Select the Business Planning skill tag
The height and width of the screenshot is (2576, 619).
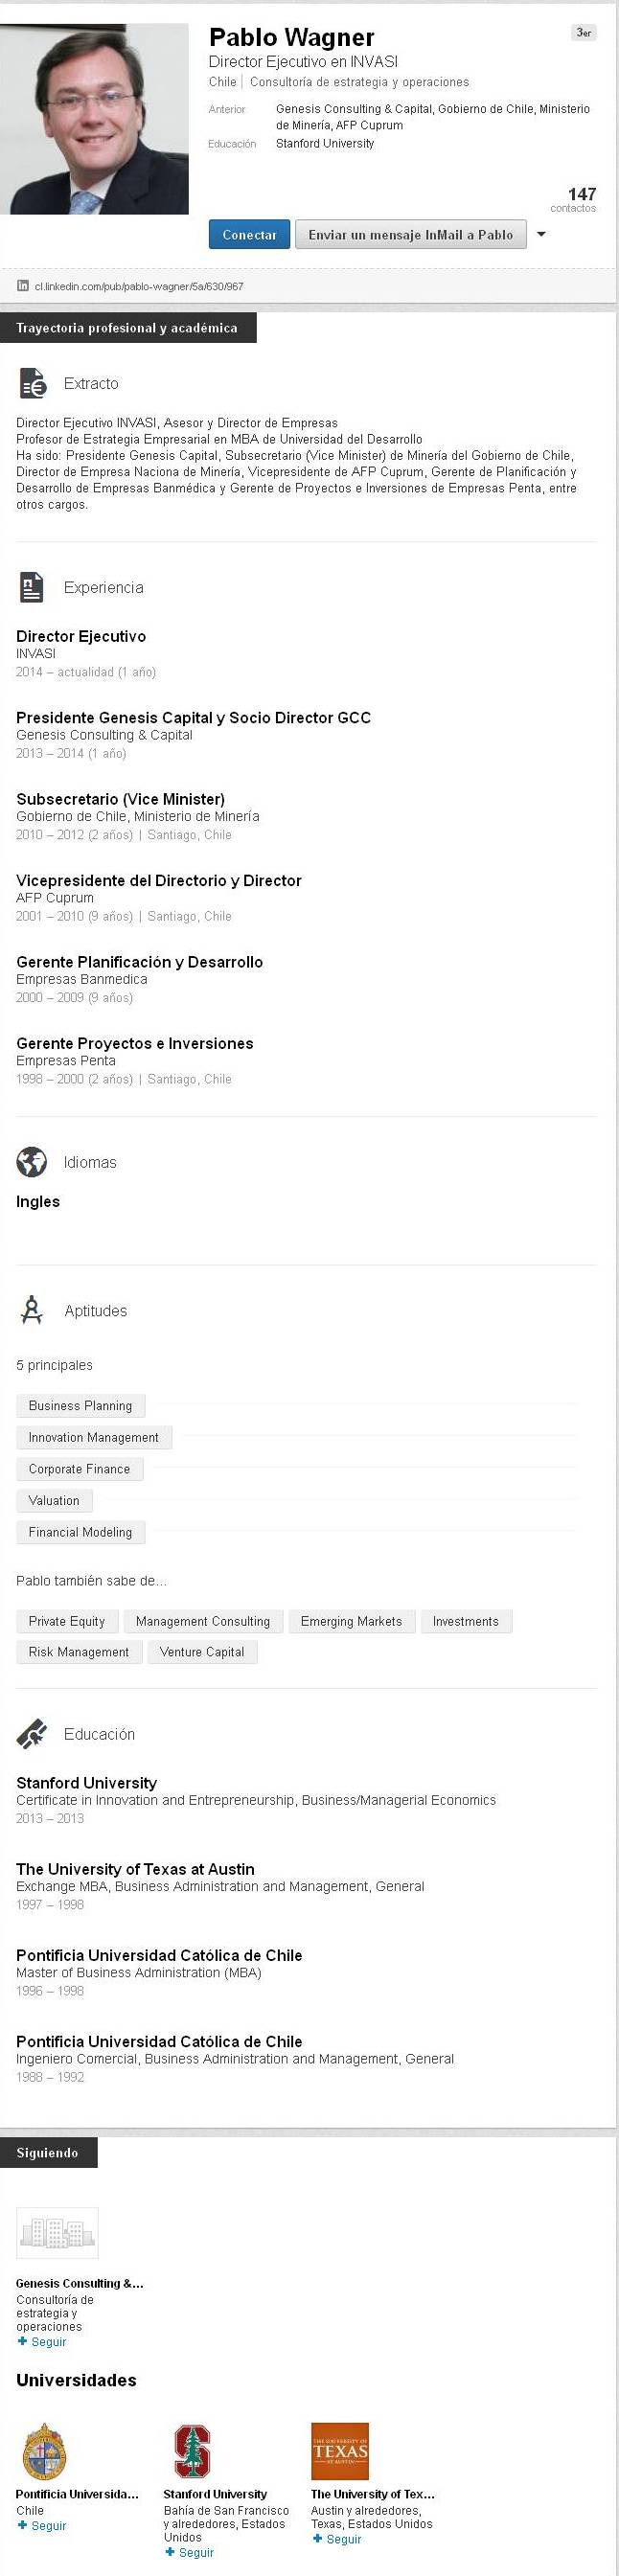(x=80, y=1405)
